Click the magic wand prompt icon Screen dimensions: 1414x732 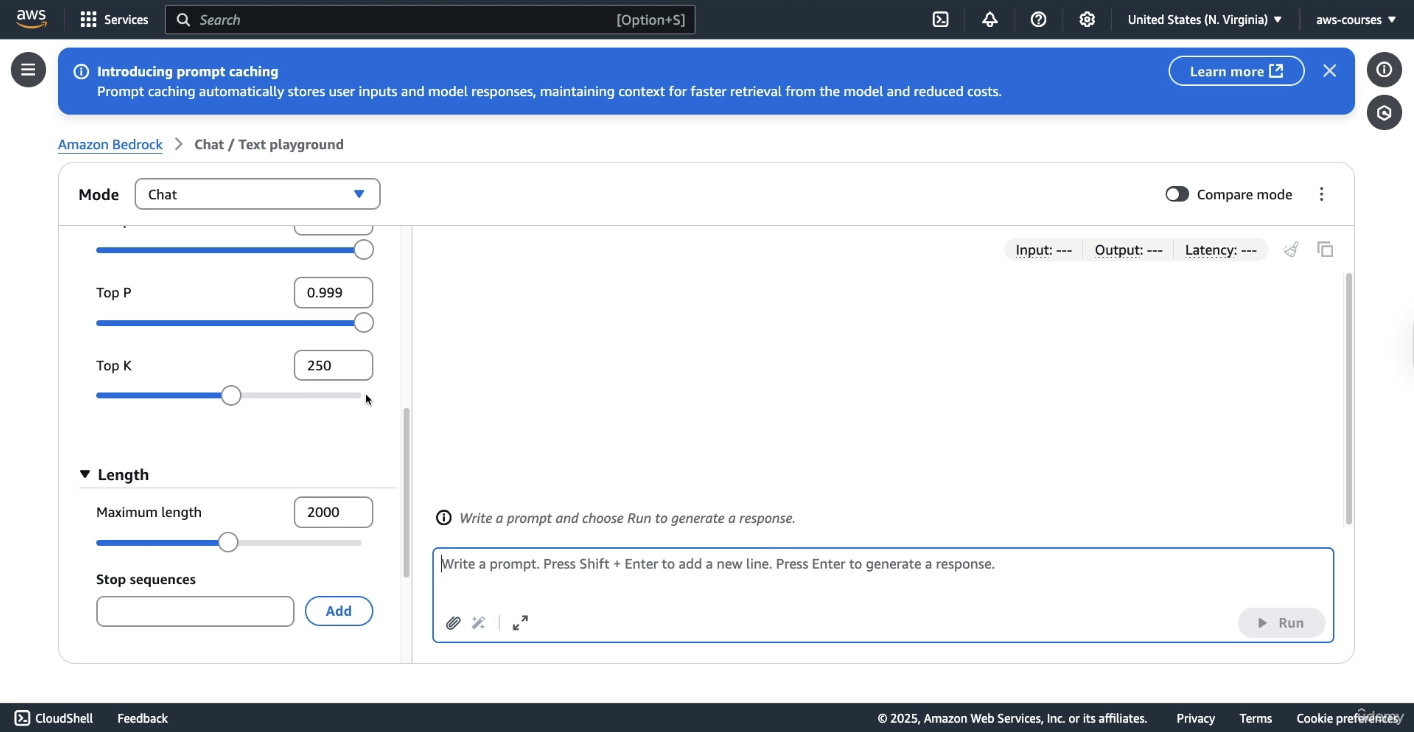[x=479, y=623]
